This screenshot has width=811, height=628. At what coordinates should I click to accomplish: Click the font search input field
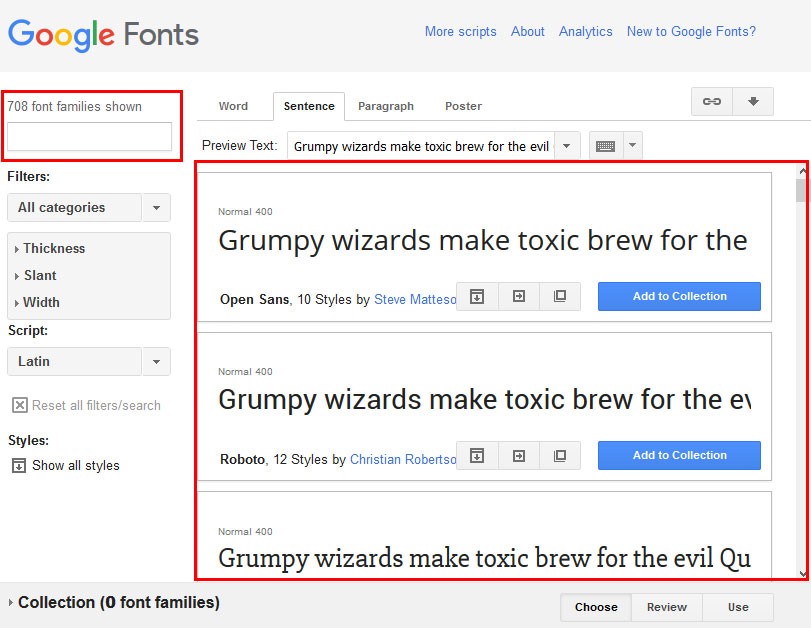(x=89, y=137)
